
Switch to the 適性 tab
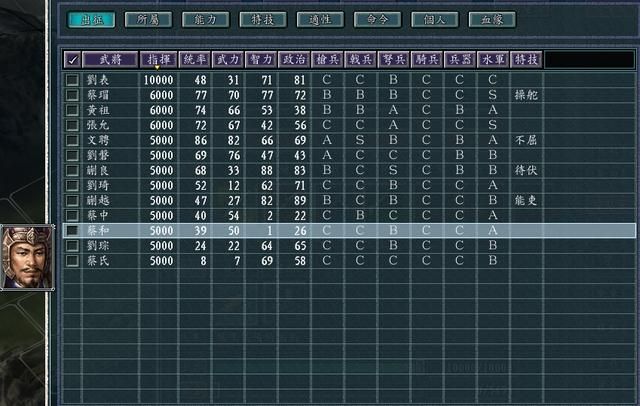[319, 19]
